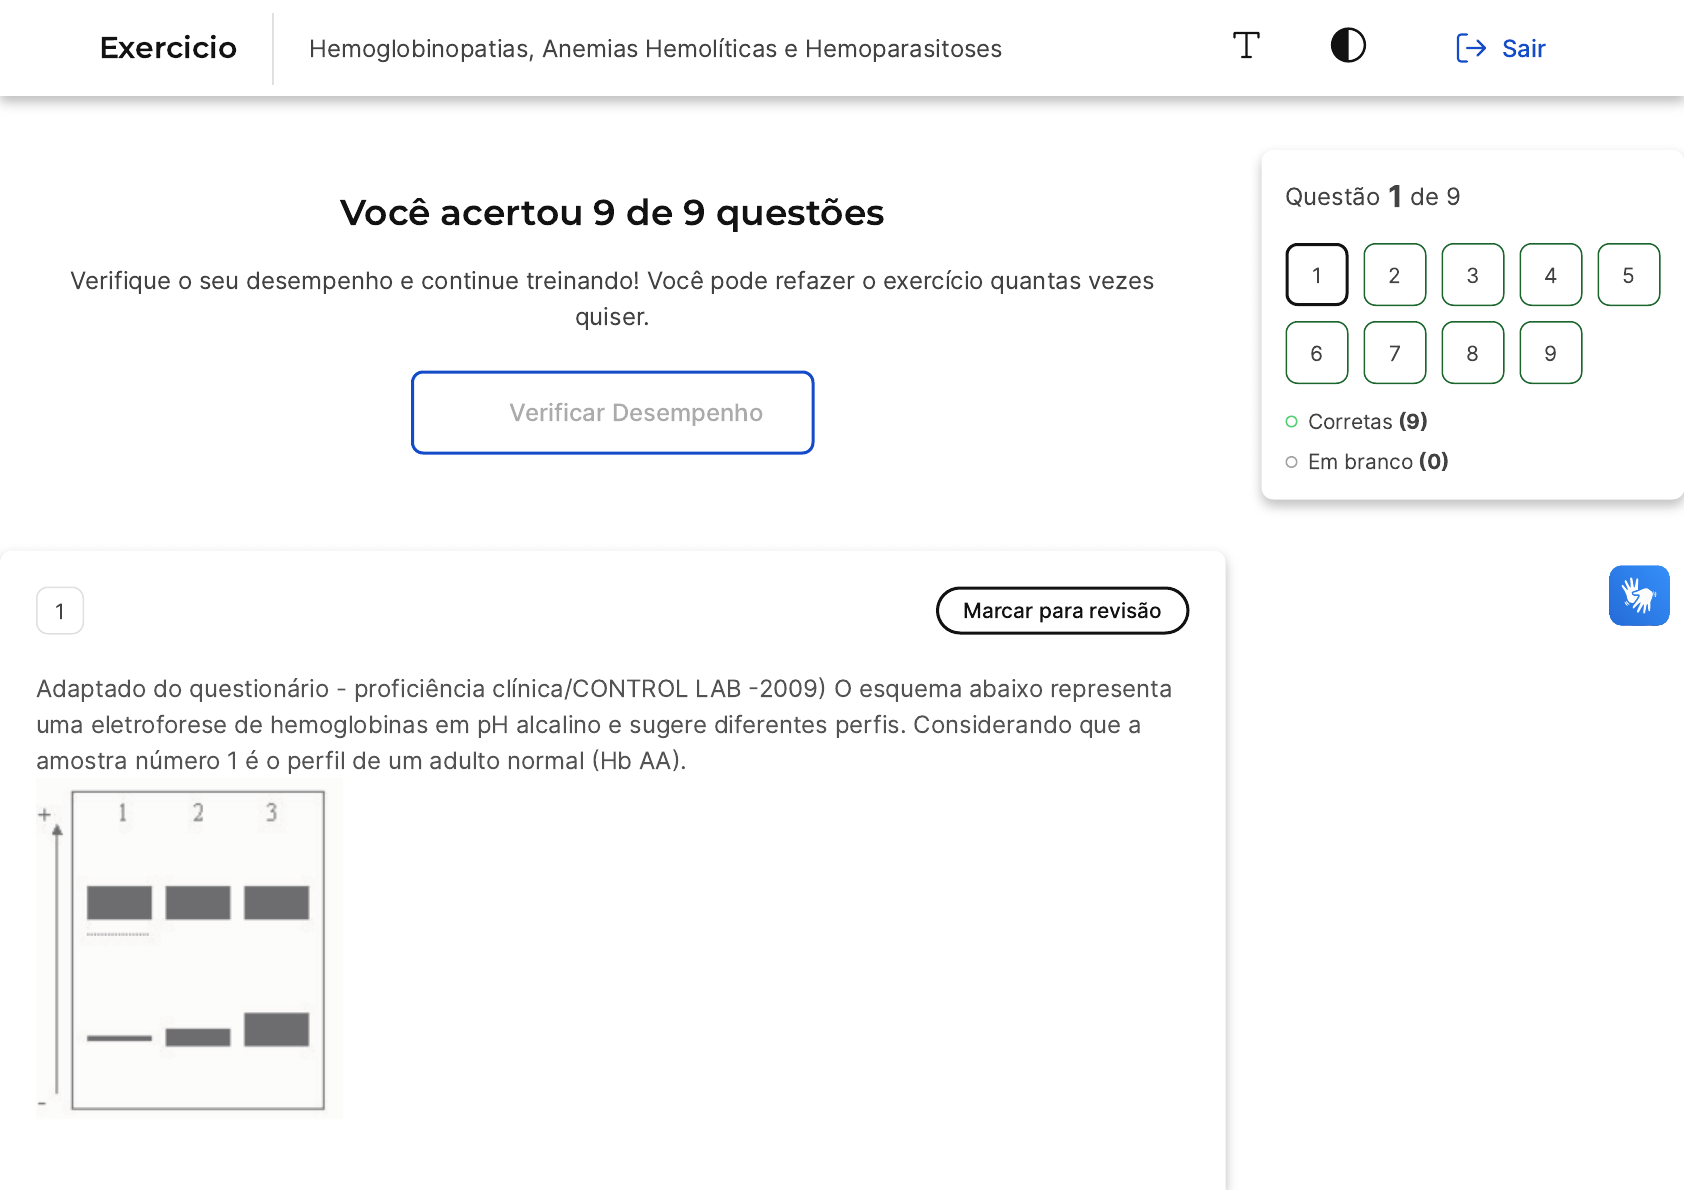Click Marcar para revisão button
1684x1190 pixels.
click(1062, 611)
